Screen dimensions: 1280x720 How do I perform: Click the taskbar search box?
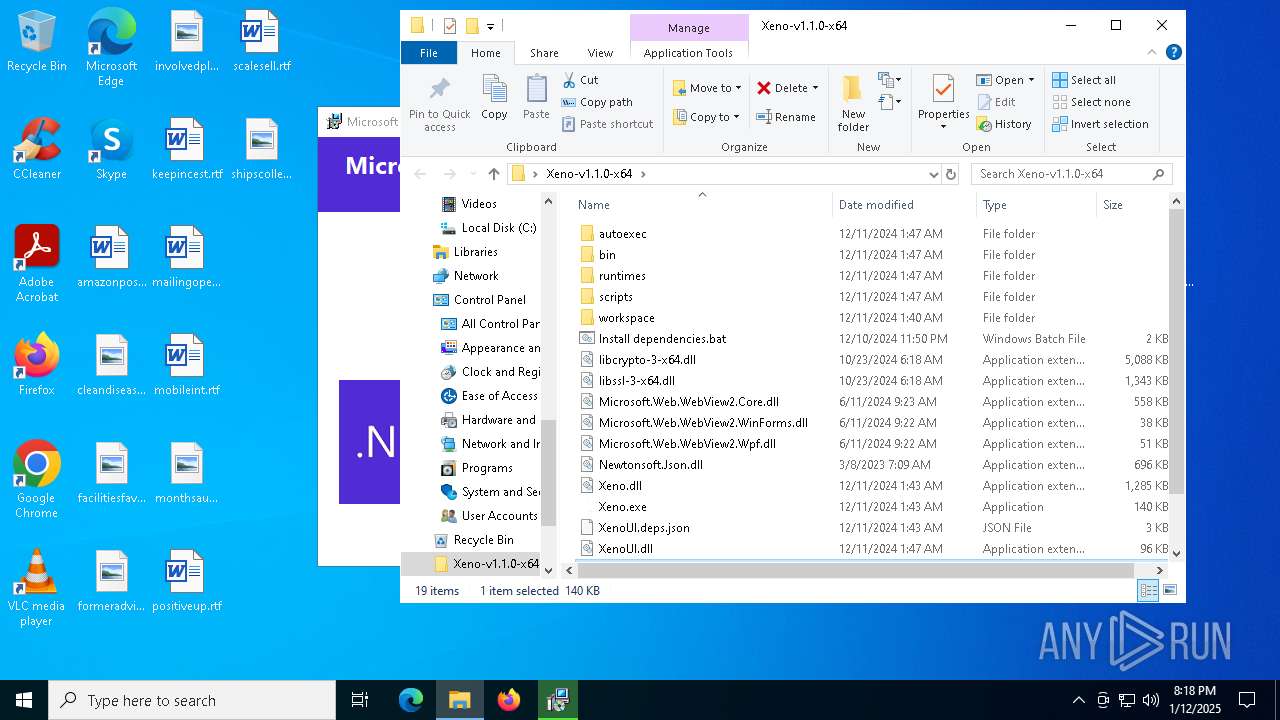tap(192, 700)
